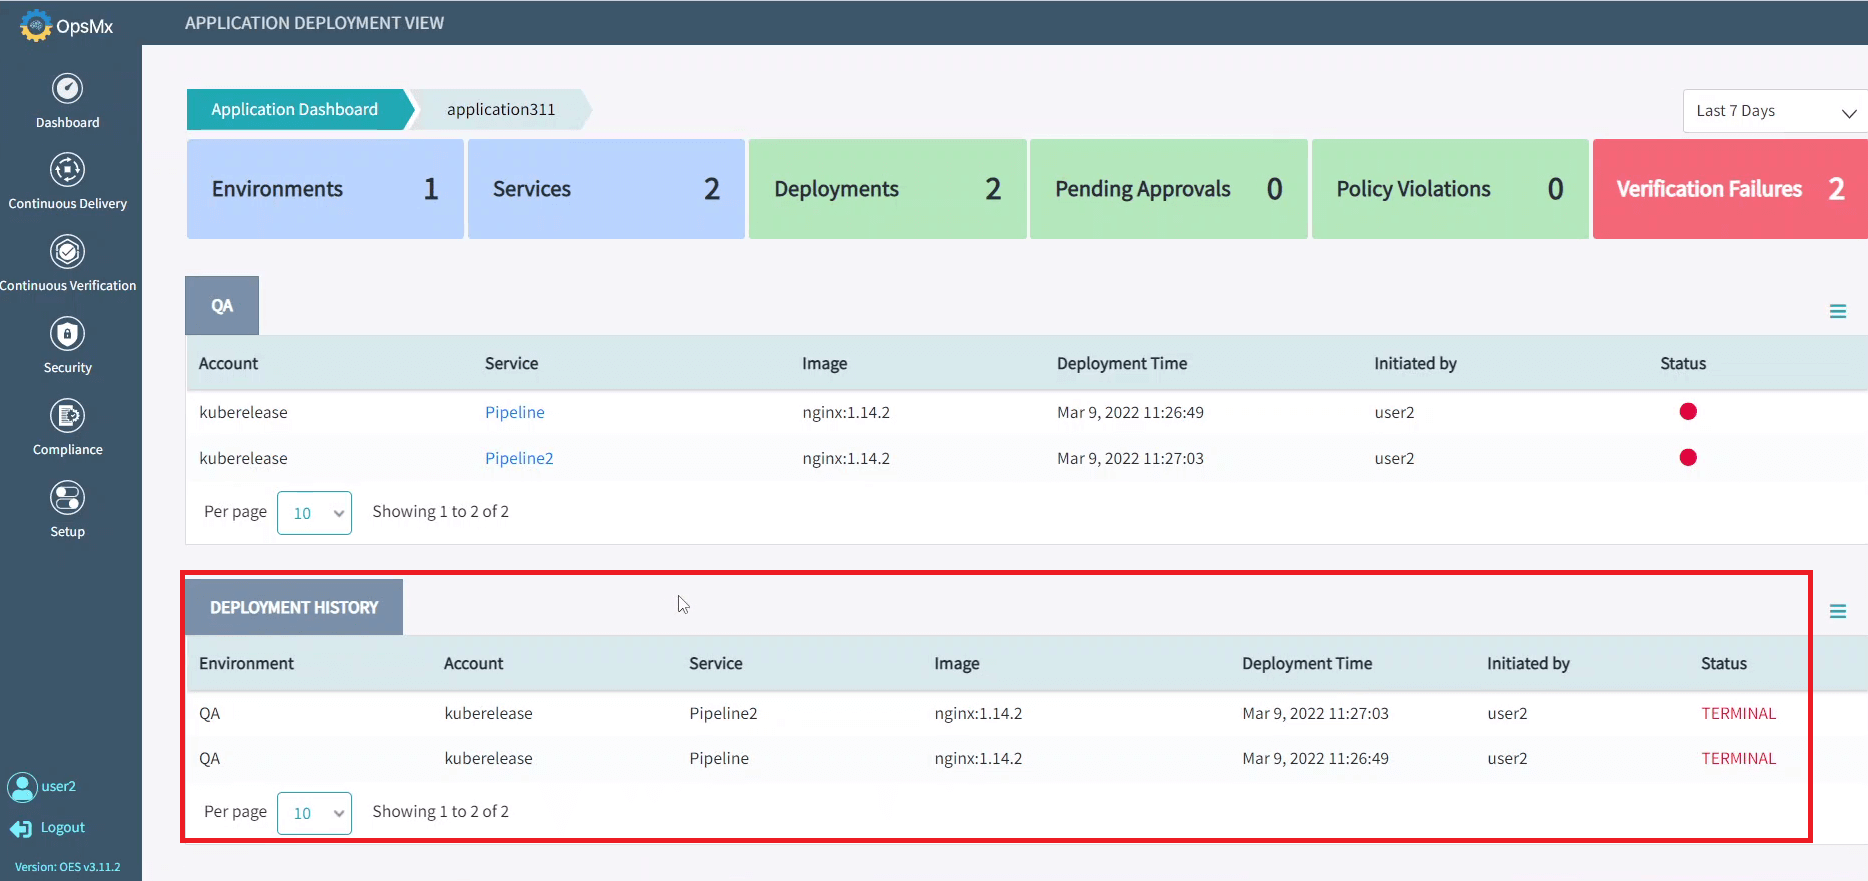This screenshot has height=881, width=1868.
Task: Click 'Version: OES v3.11.2' text
Action: pos(67,867)
